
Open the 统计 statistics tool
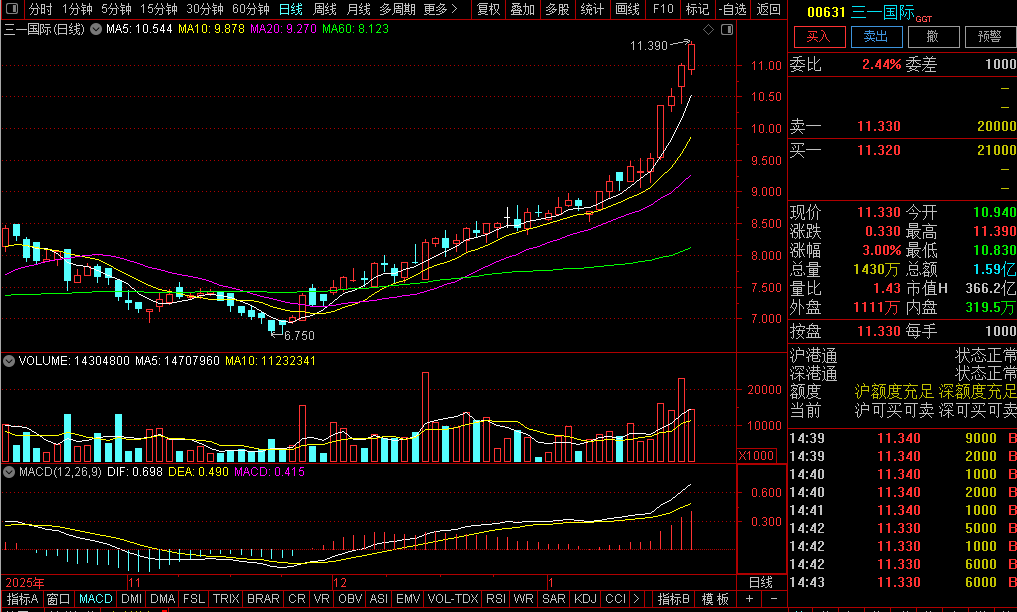point(592,9)
